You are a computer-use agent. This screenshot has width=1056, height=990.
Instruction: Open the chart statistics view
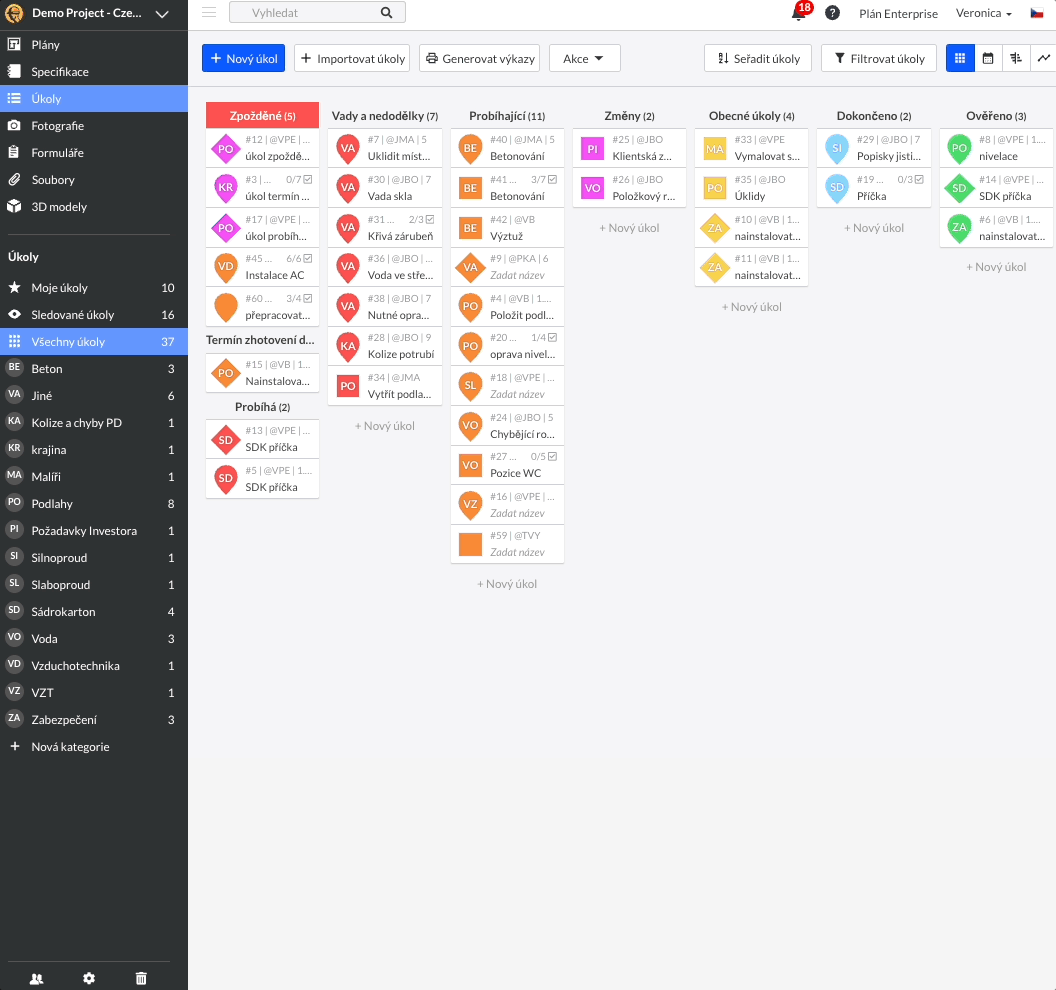tap(1043, 58)
